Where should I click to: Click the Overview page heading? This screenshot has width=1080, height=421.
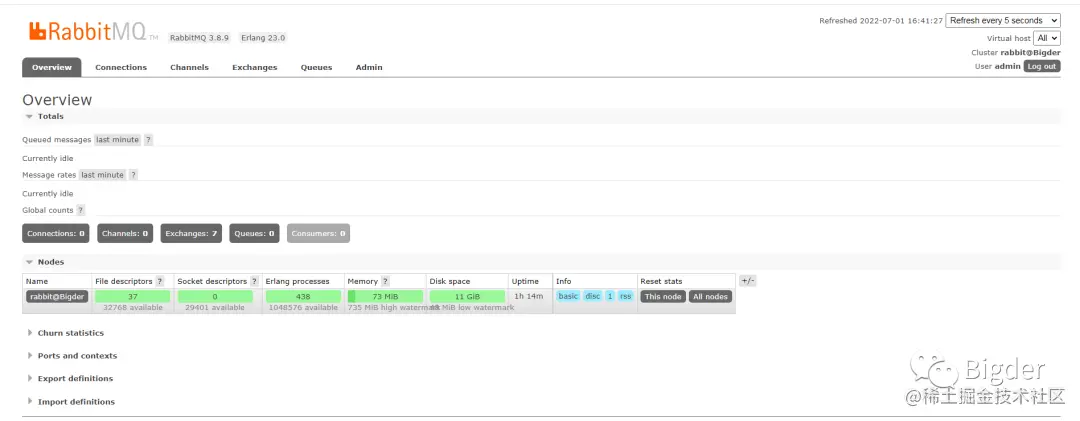coord(57,100)
